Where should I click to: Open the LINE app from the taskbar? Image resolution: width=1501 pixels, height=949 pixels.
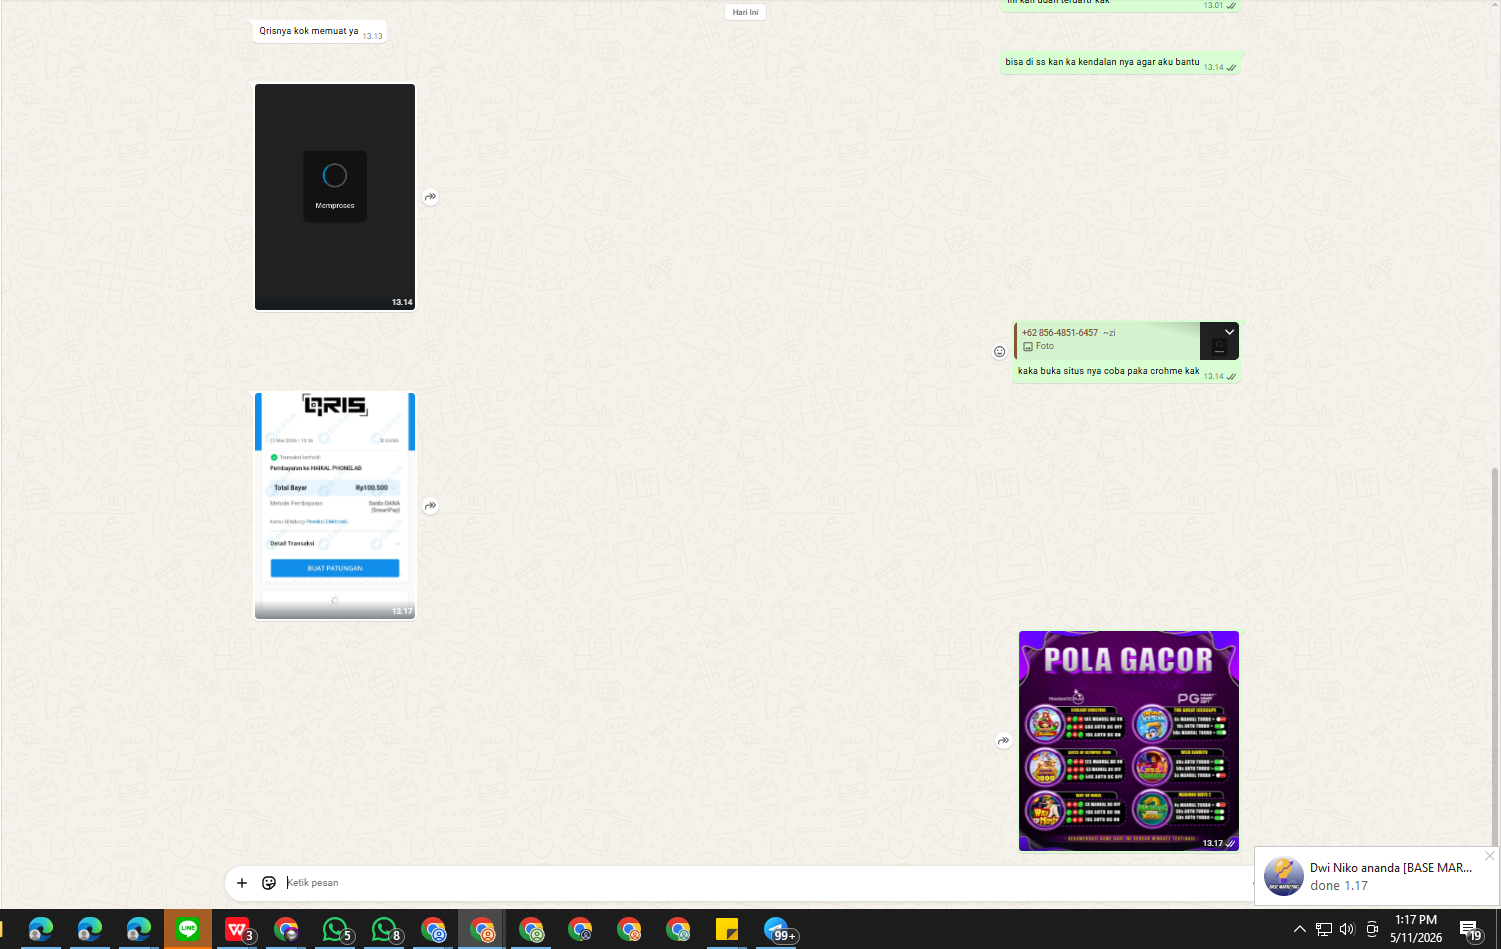point(187,929)
